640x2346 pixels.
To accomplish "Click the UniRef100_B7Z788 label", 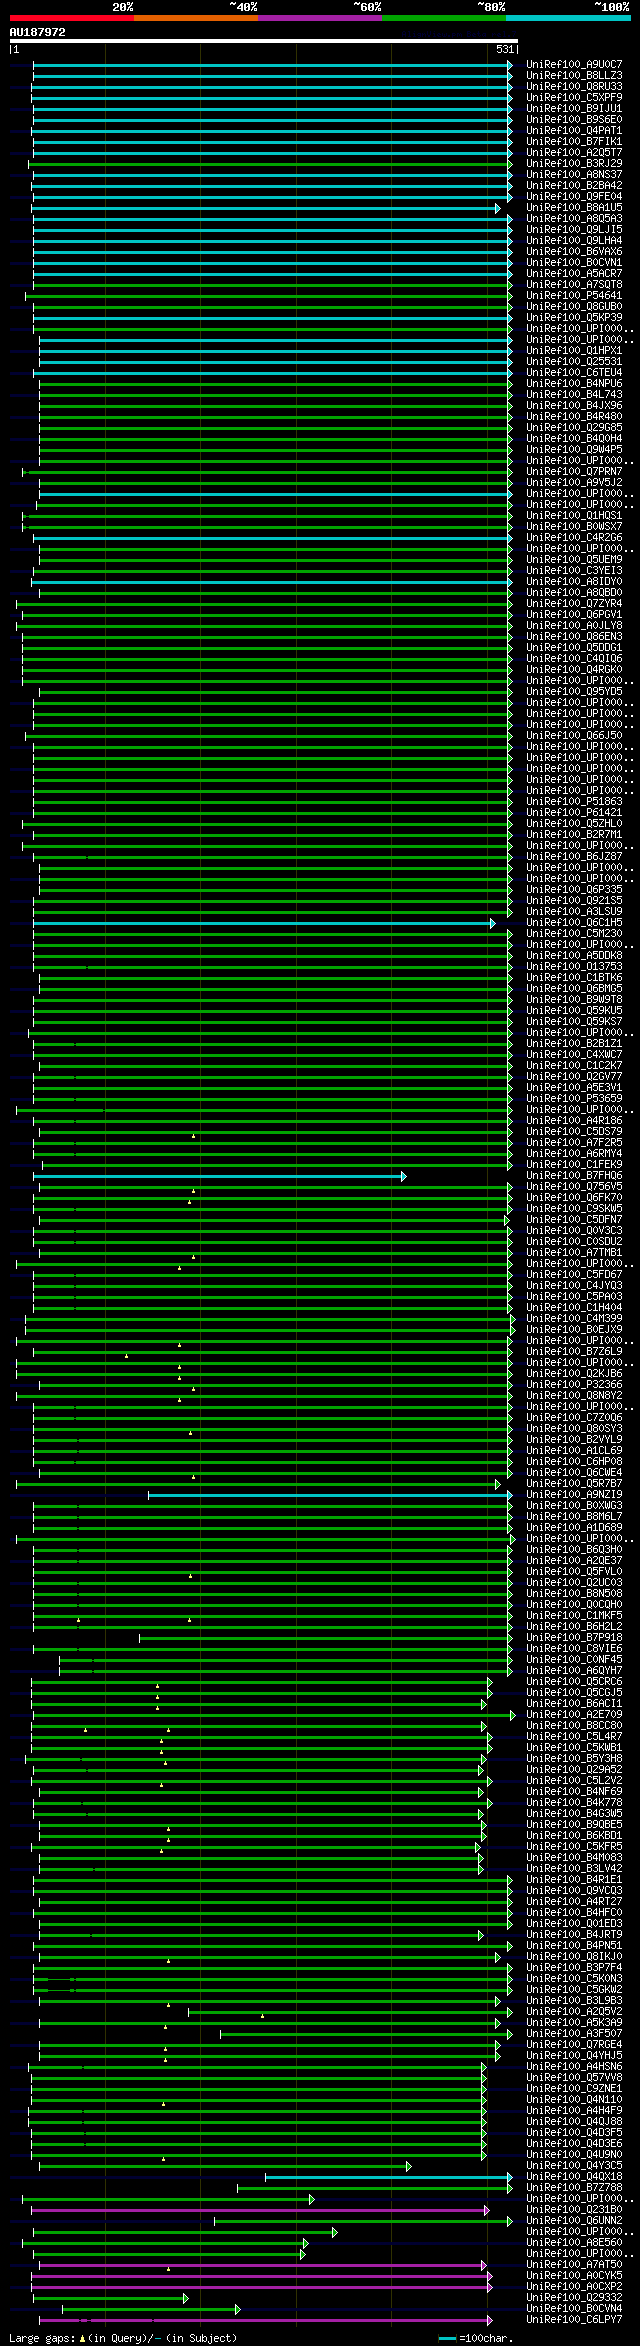I will 574,2188.
